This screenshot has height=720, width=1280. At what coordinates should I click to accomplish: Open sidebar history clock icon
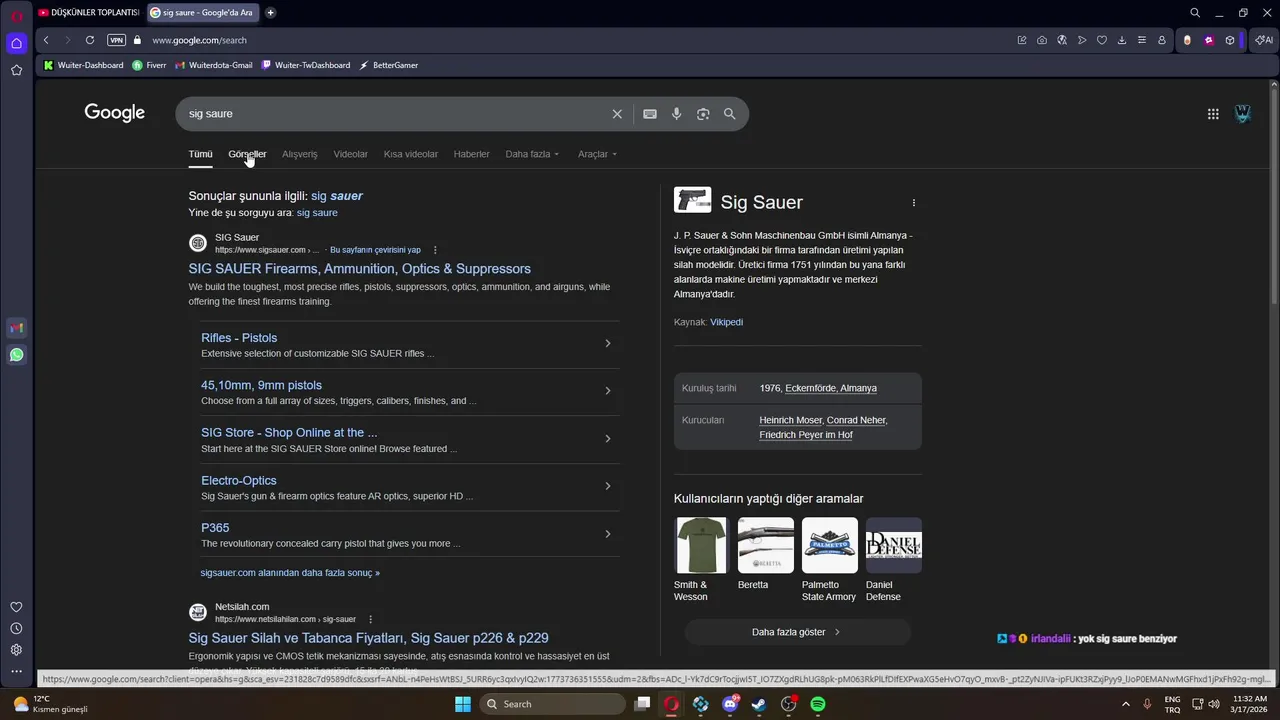tap(16, 629)
